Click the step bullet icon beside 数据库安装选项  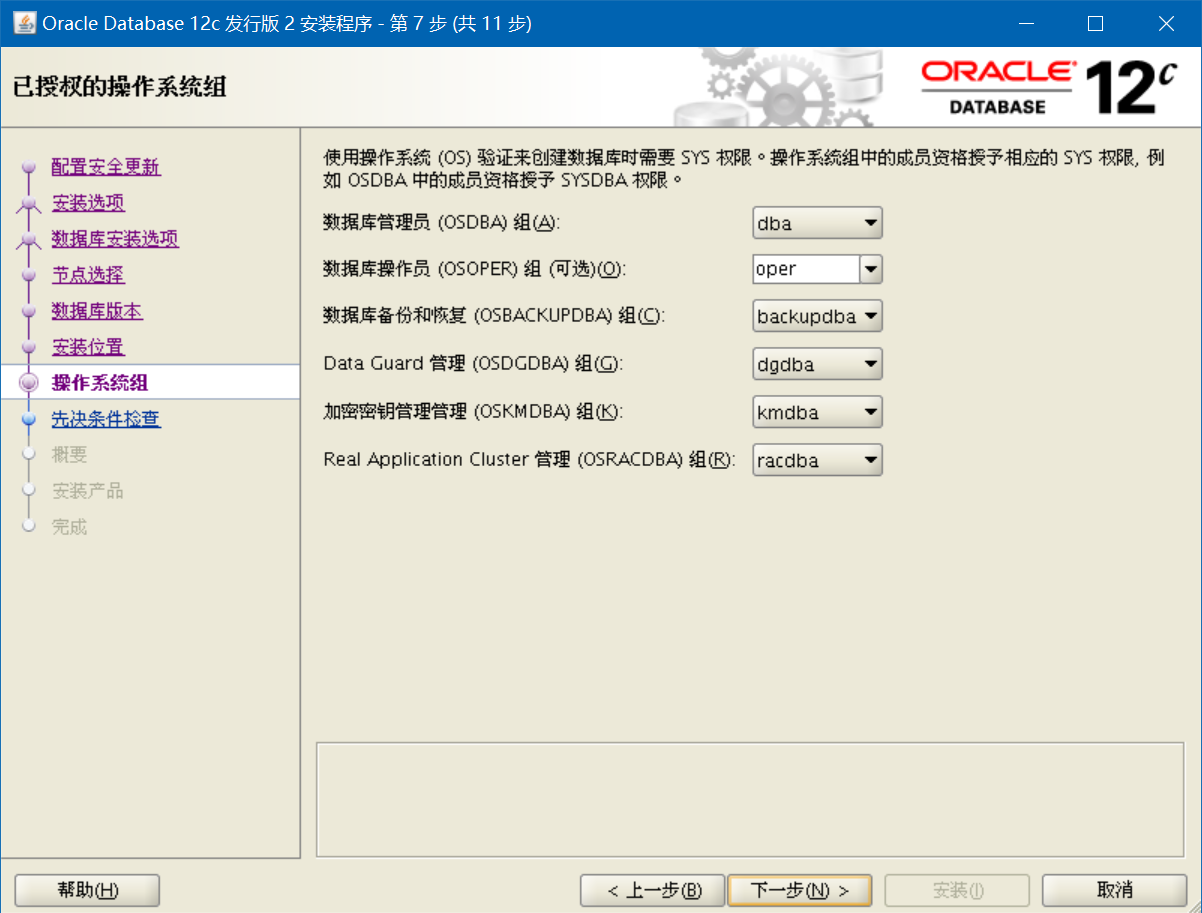tap(29, 240)
